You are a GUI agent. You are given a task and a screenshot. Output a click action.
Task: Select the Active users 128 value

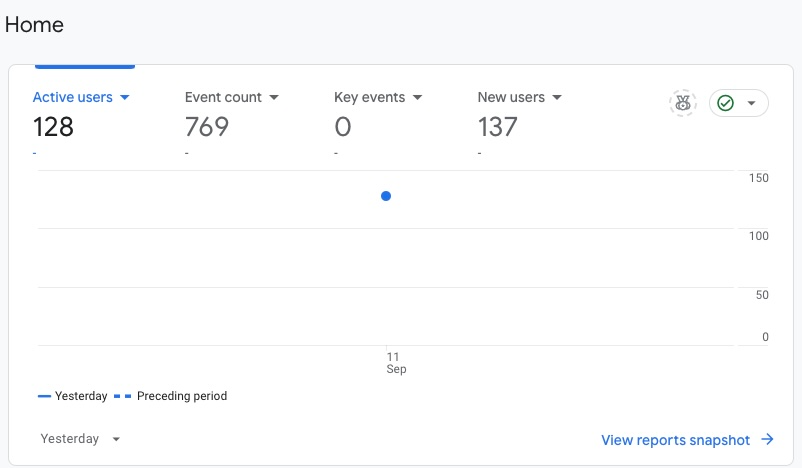[x=53, y=127]
